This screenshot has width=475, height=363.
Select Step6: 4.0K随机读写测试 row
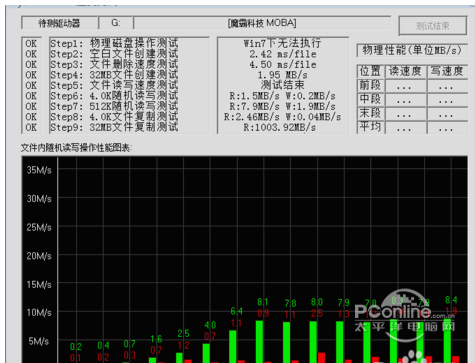[x=114, y=96]
